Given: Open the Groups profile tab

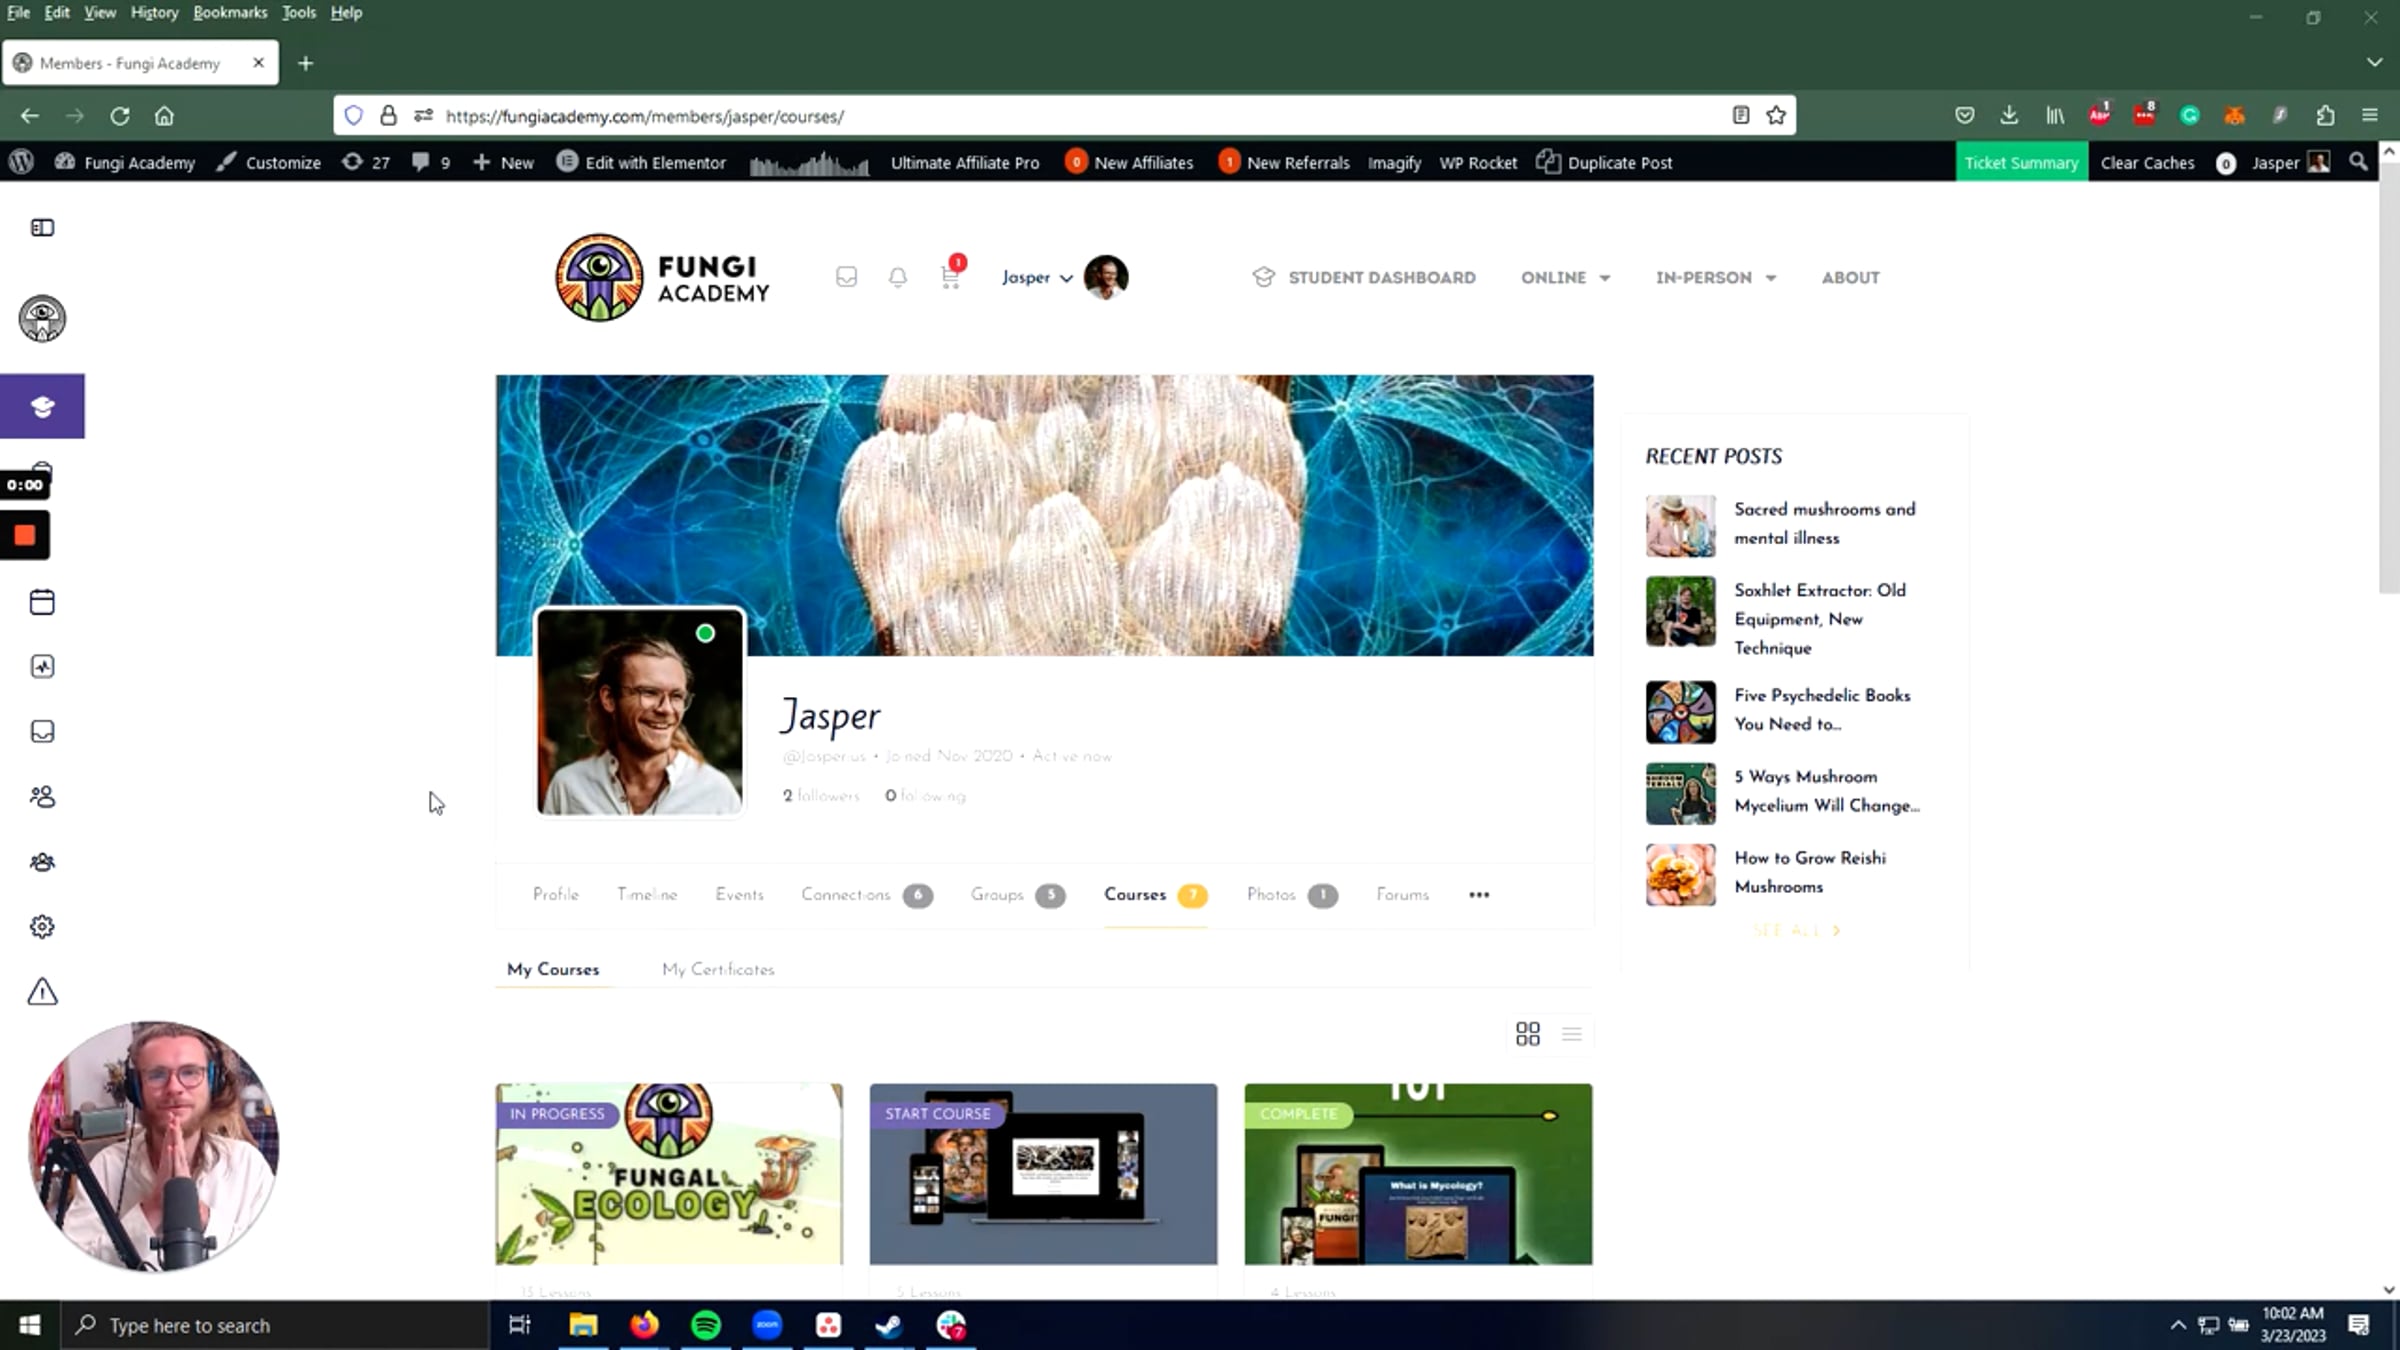Looking at the screenshot, I should (x=997, y=895).
